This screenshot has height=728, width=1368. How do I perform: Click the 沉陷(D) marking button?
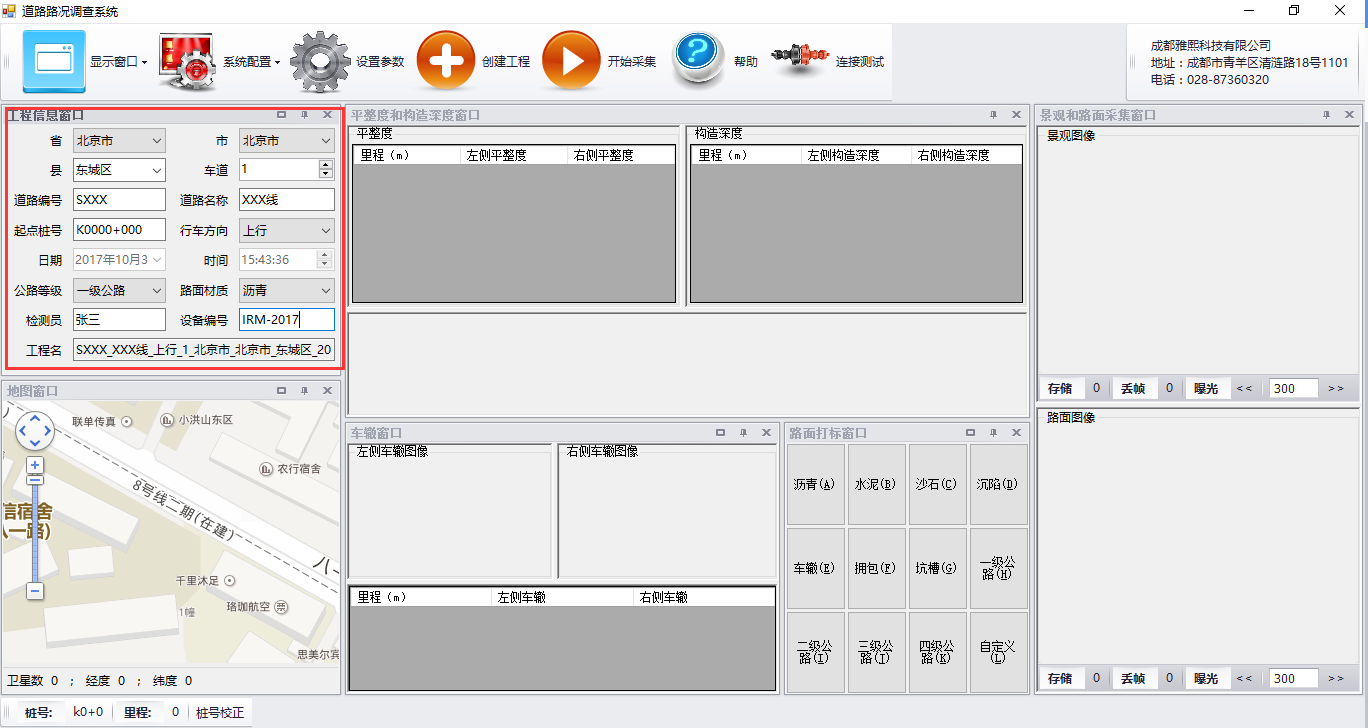click(999, 485)
